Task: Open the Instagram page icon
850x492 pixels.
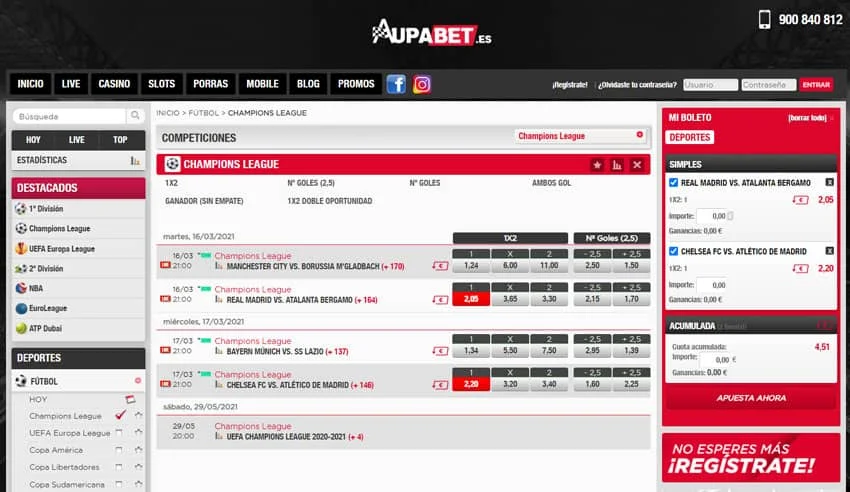Action: (x=422, y=85)
